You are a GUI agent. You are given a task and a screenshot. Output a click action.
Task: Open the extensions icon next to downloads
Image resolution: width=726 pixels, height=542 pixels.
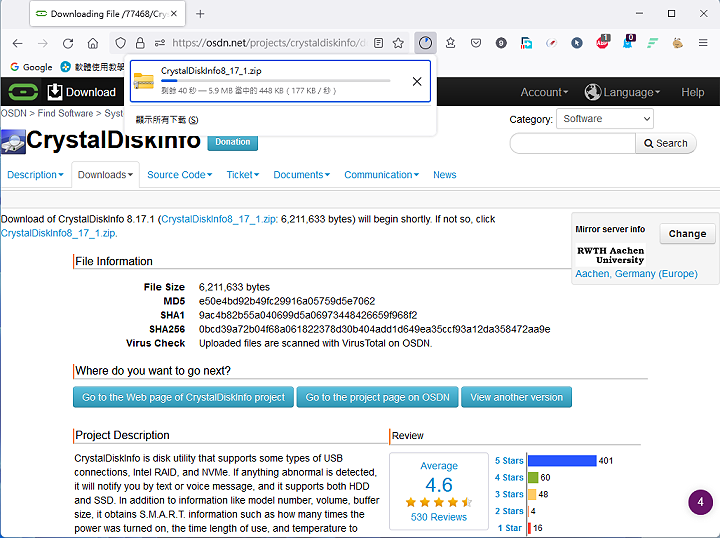(x=451, y=43)
